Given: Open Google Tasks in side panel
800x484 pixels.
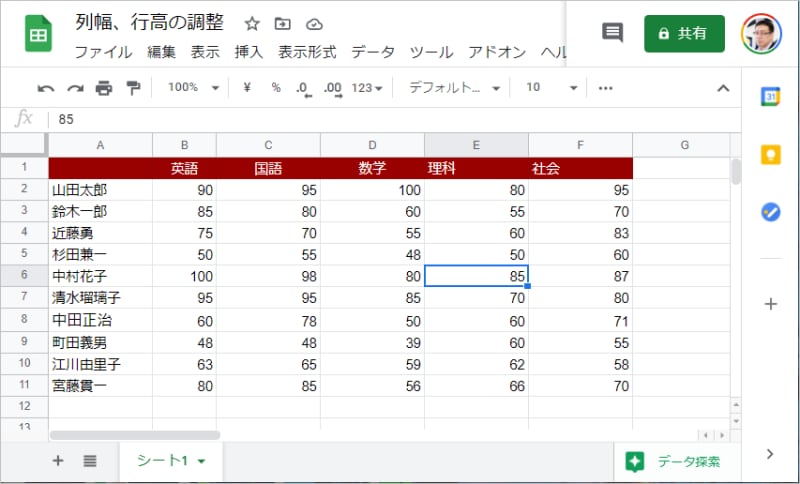Looking at the screenshot, I should tap(770, 212).
